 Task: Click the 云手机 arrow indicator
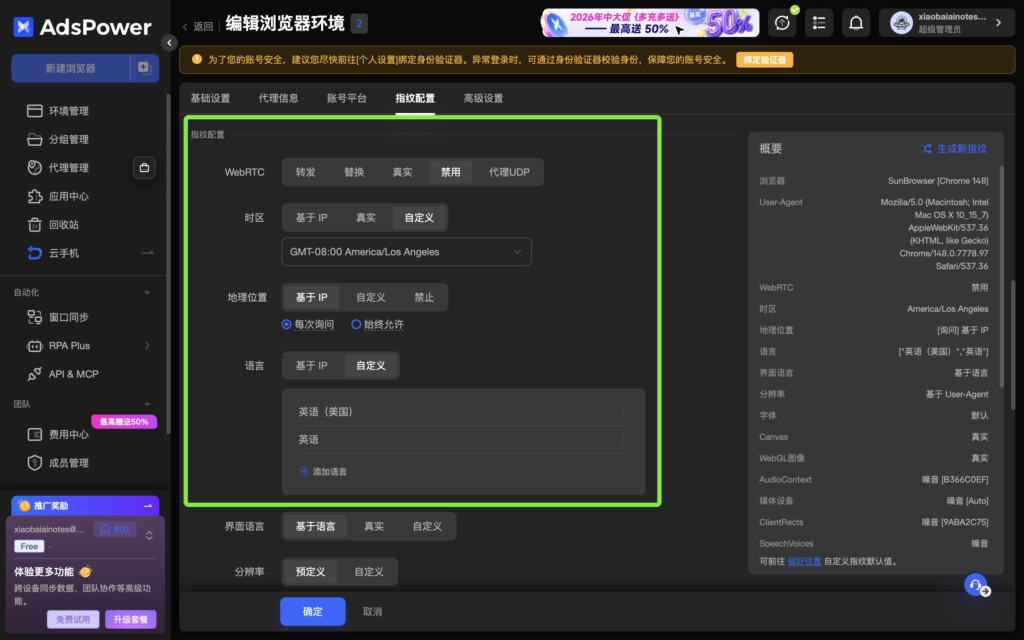point(148,253)
